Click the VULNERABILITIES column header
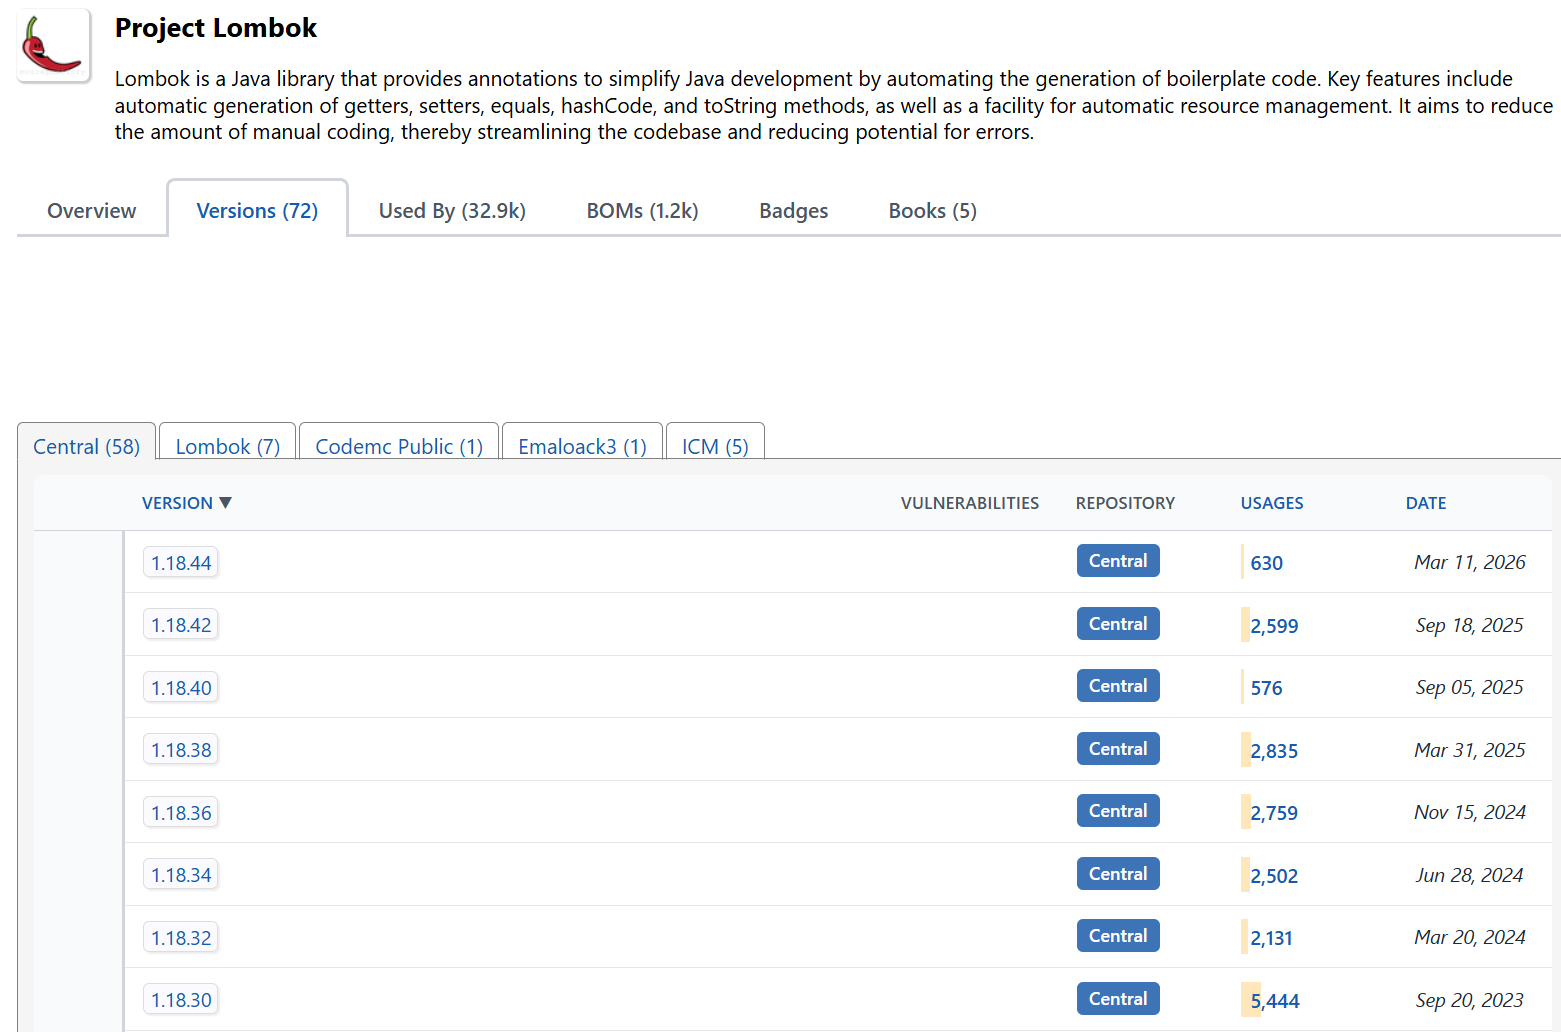 coord(970,503)
